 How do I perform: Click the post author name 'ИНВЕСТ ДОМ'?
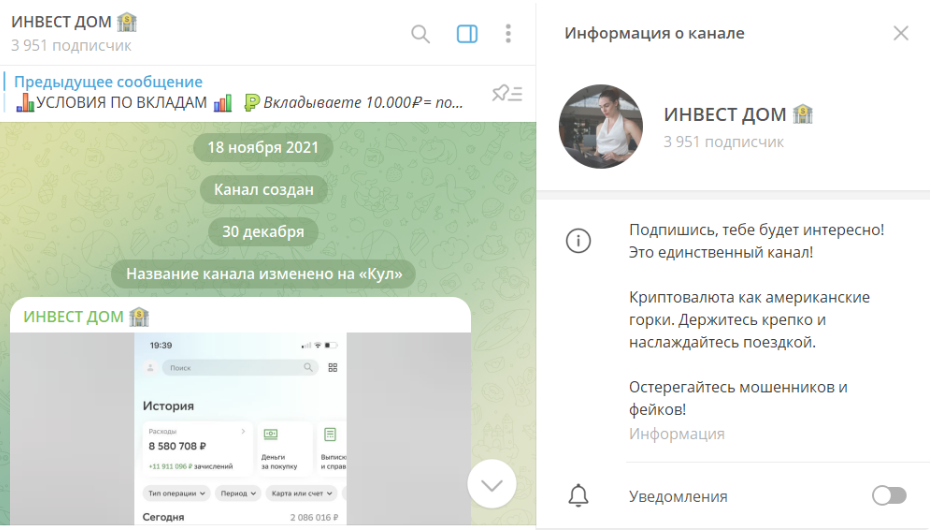[x=86, y=317]
